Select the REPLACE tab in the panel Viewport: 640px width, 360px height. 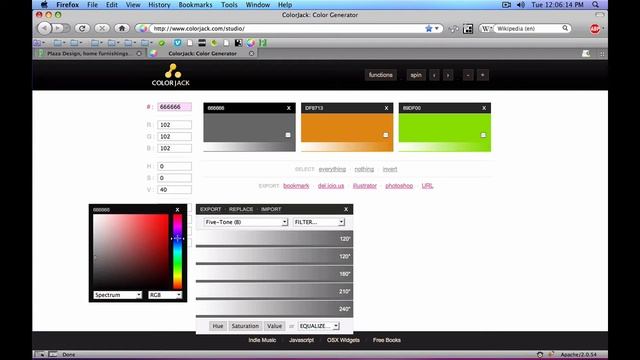pyautogui.click(x=241, y=209)
